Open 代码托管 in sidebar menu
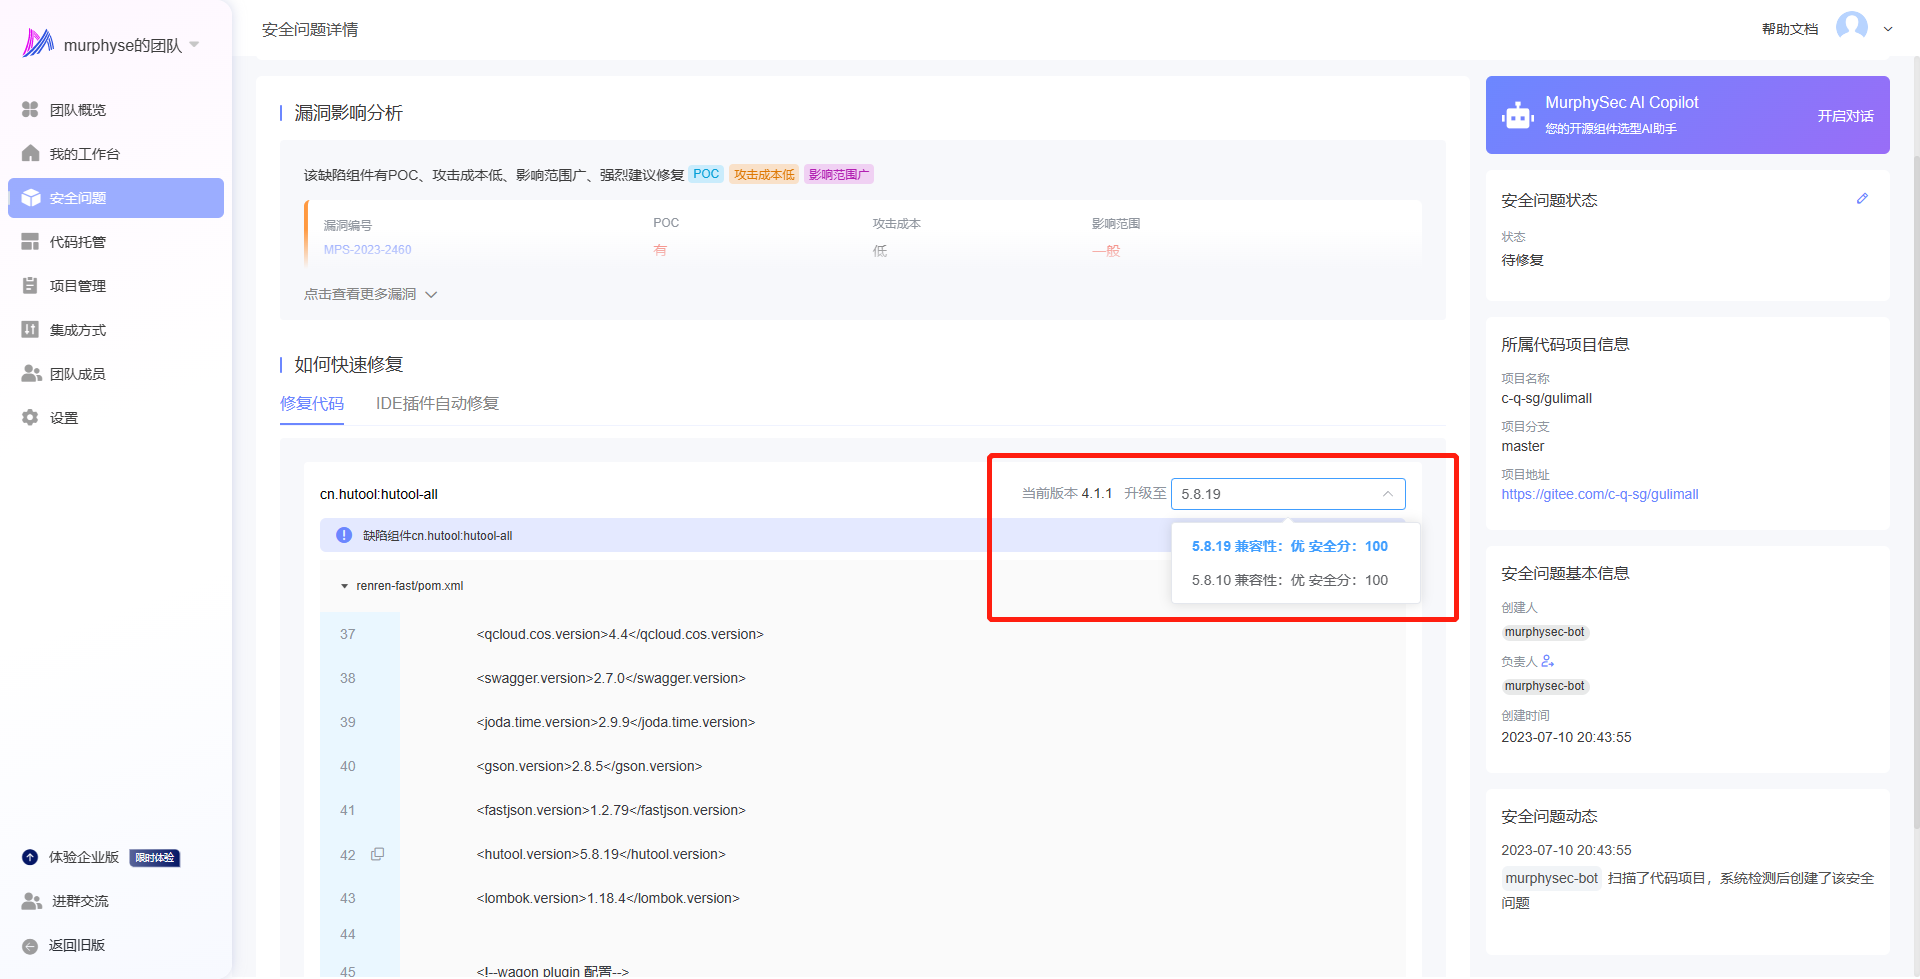1920x979 pixels. tap(78, 242)
